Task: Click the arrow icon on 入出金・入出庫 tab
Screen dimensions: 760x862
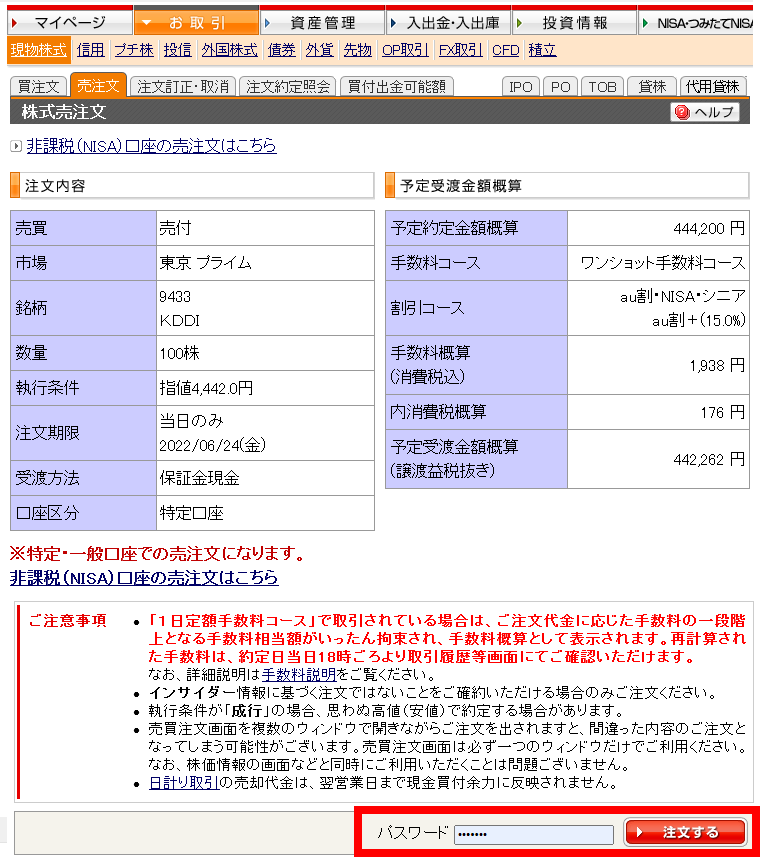Action: coord(393,23)
